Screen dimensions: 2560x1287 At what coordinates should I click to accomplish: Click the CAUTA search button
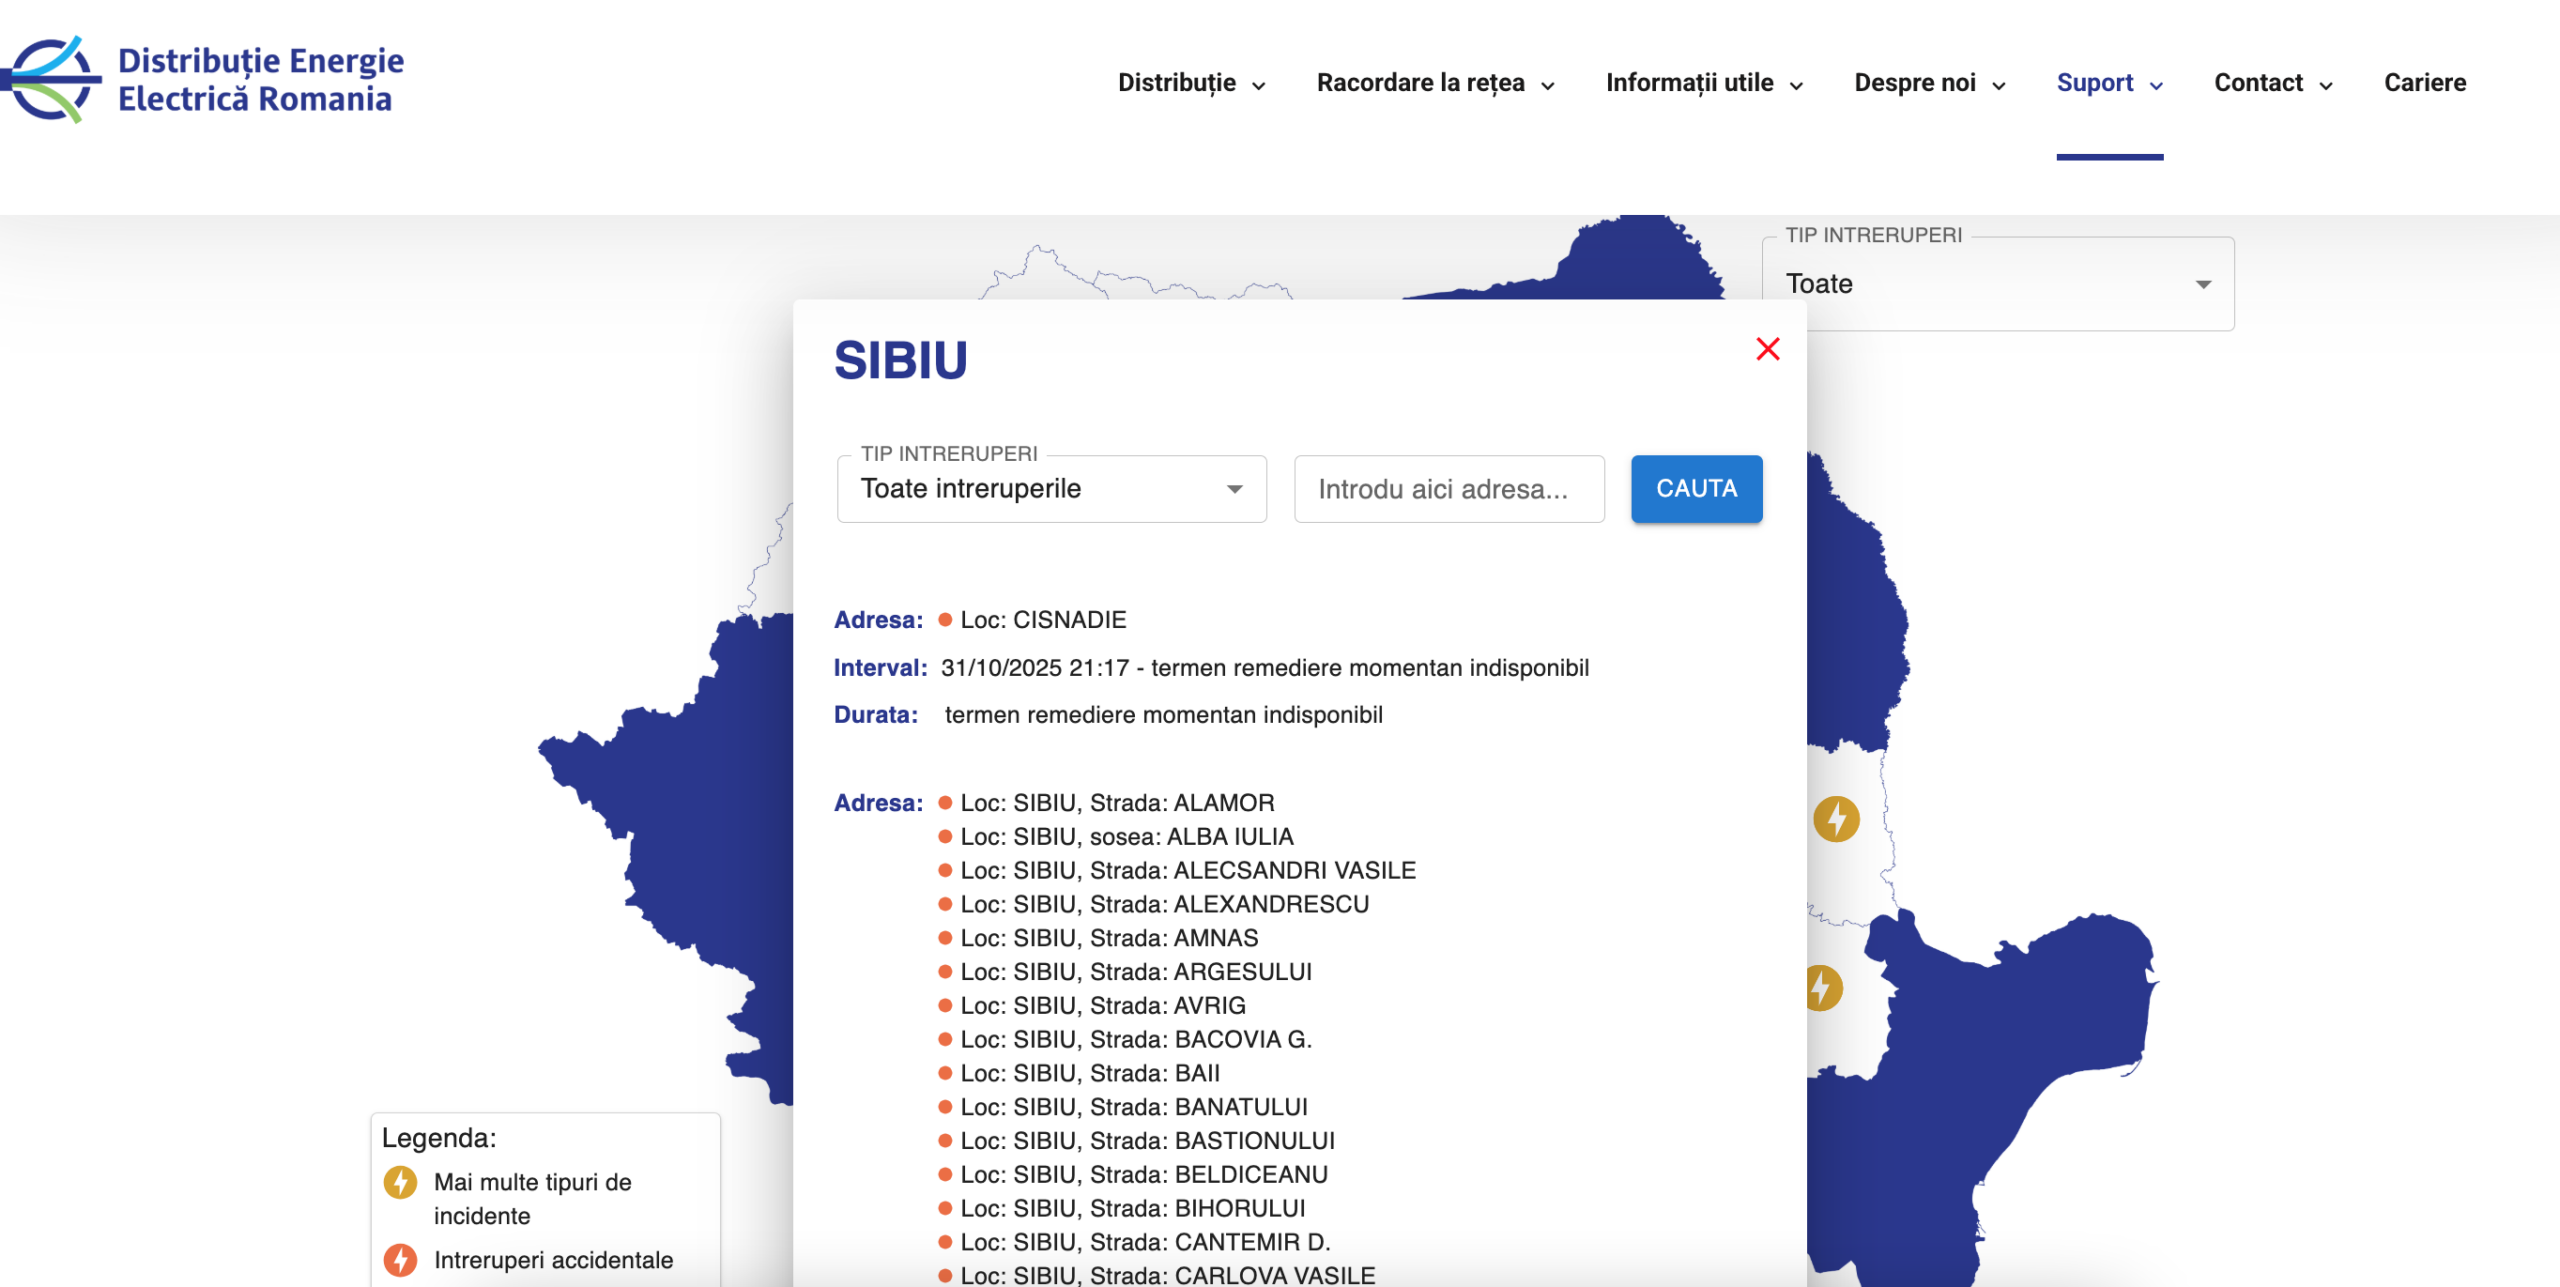pyautogui.click(x=1696, y=489)
